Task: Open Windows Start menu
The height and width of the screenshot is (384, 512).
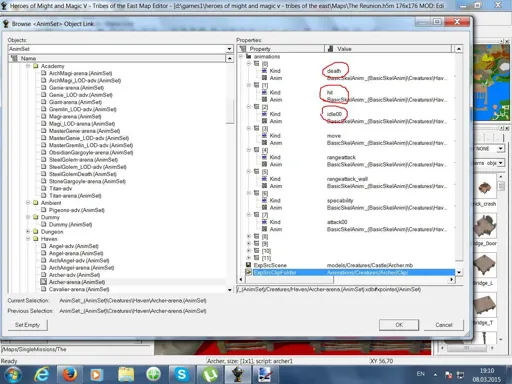Action: pos(13,375)
